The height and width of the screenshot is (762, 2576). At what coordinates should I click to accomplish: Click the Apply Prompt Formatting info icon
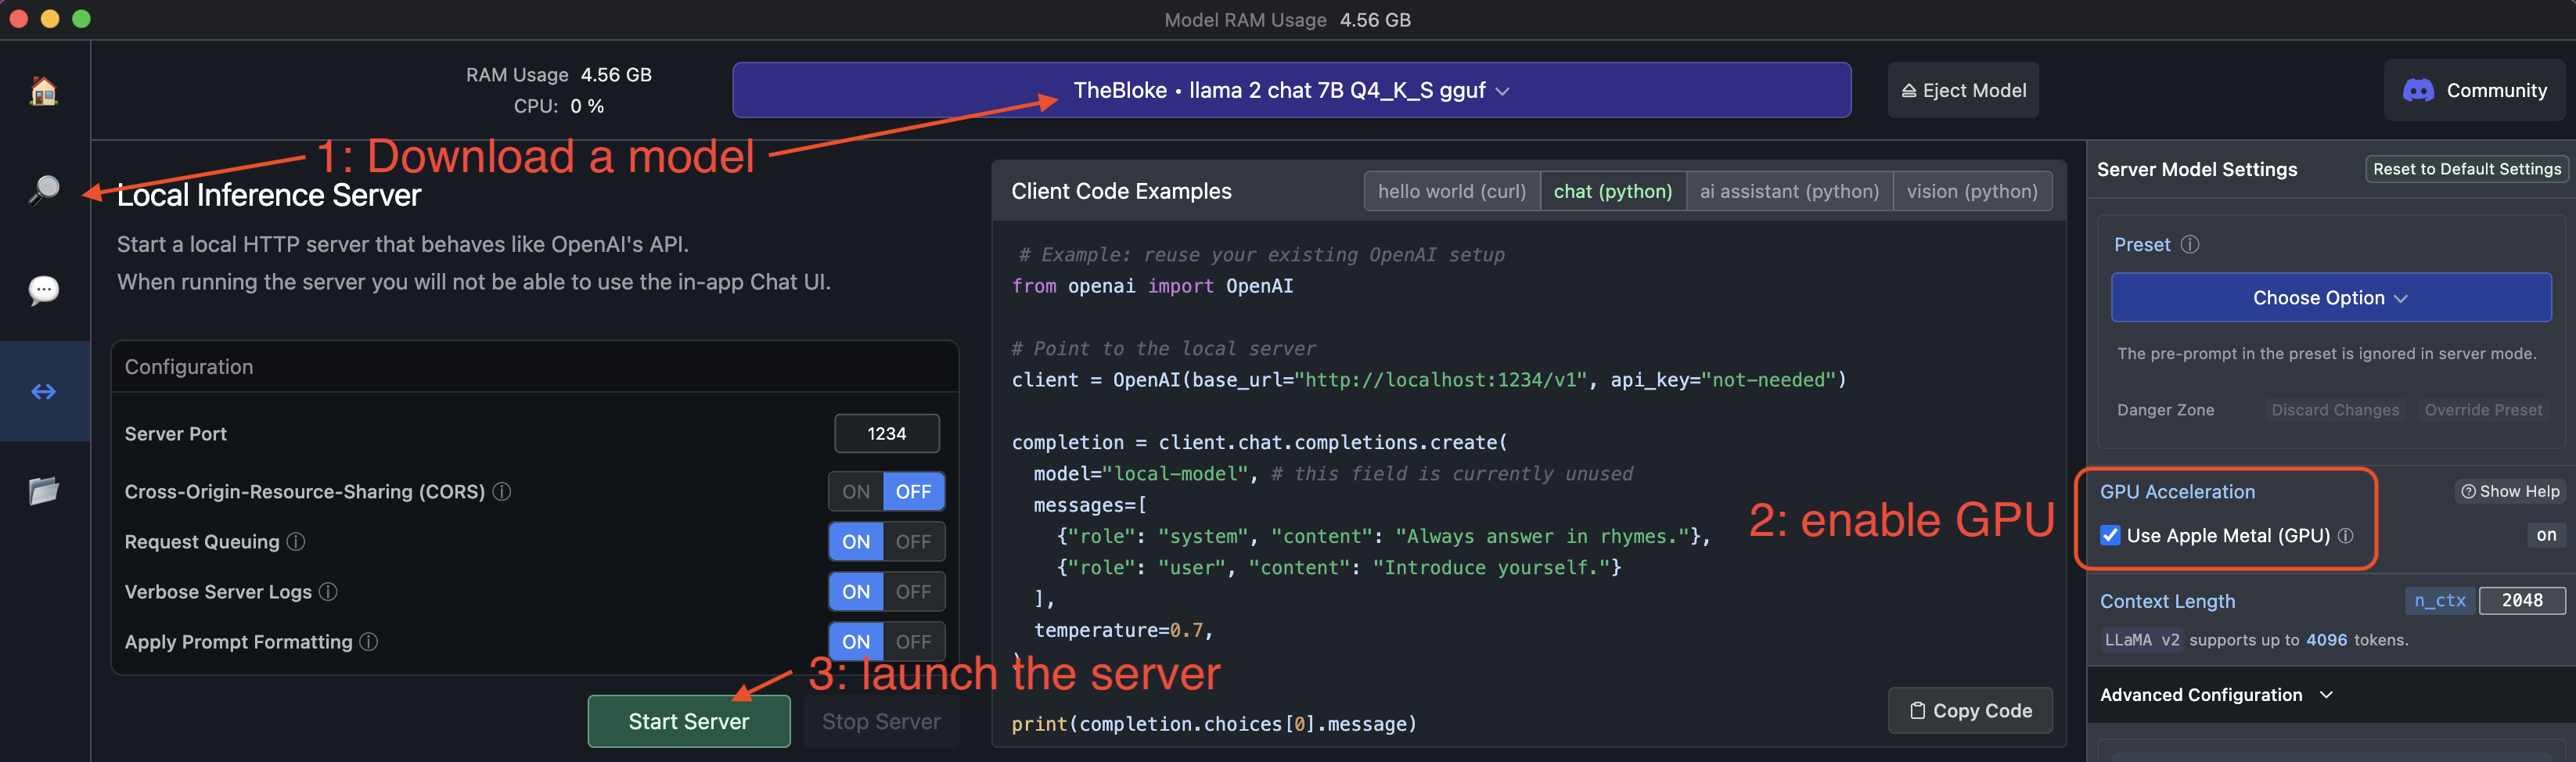[369, 641]
